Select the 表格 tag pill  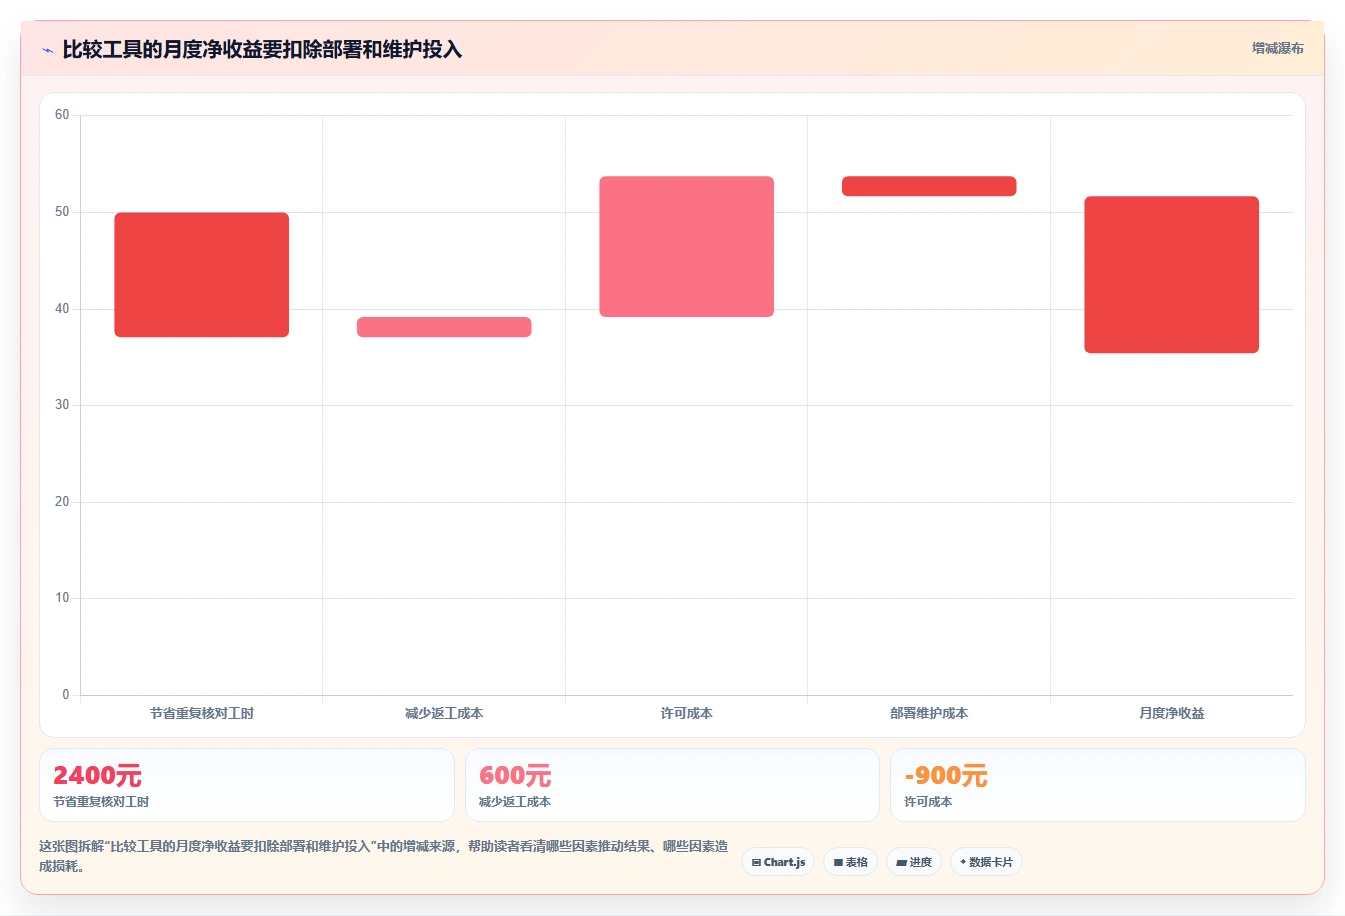tap(850, 862)
